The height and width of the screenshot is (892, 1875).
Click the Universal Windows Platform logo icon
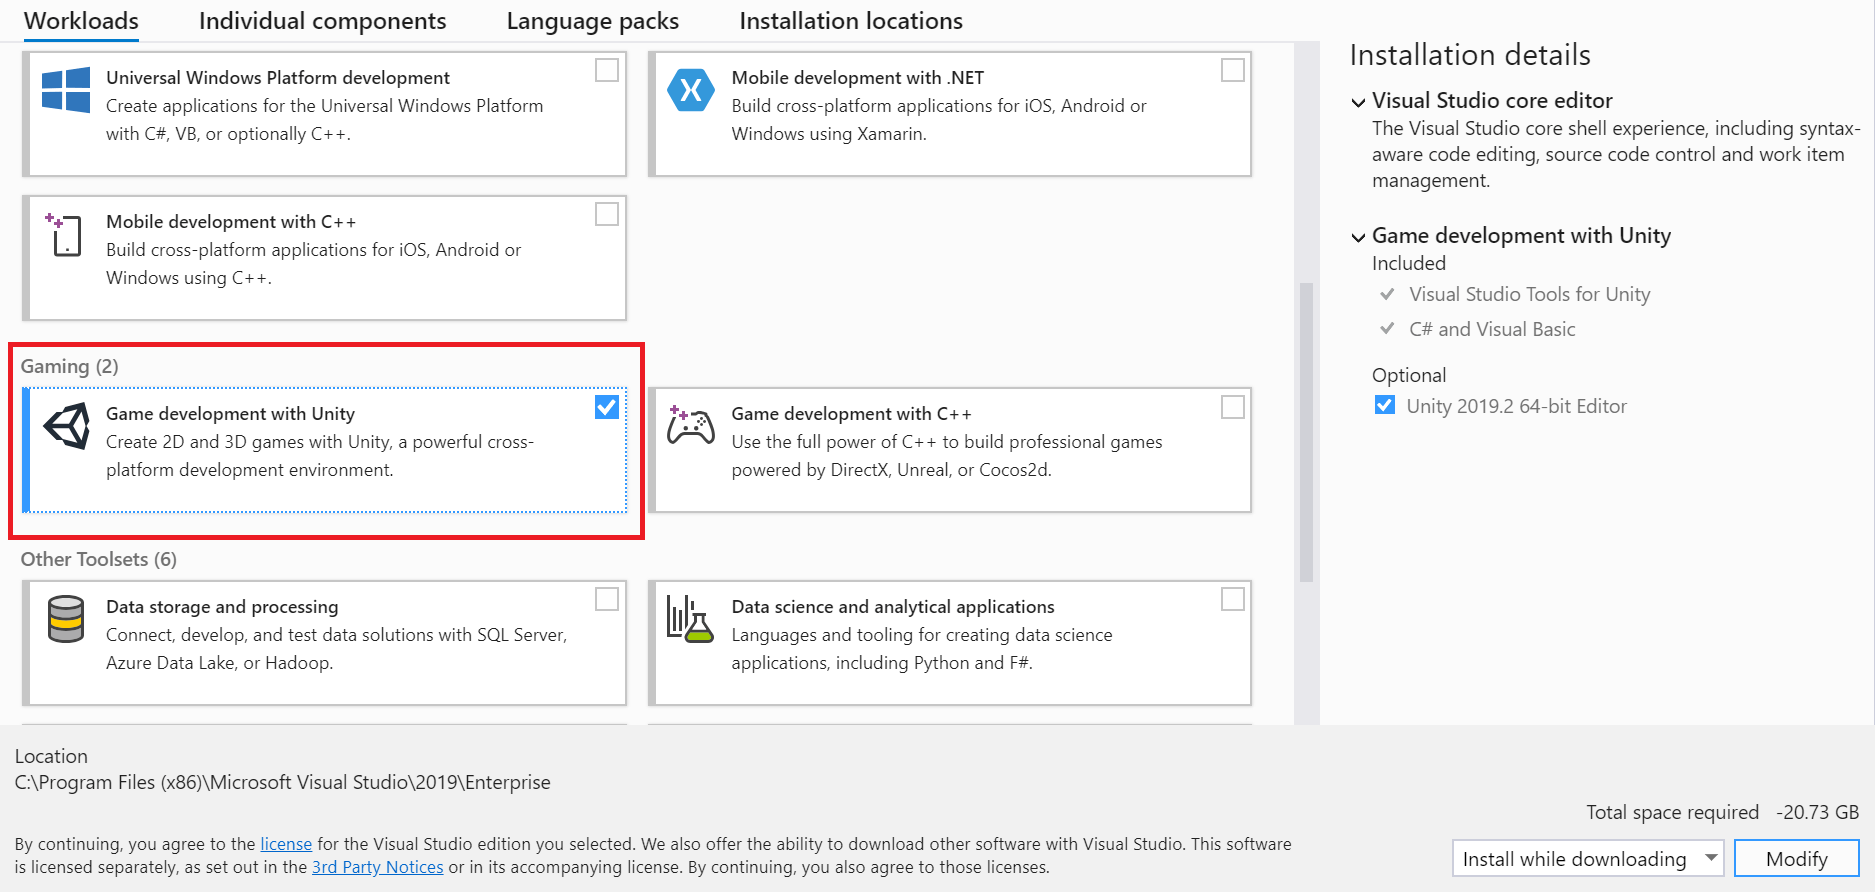pyautogui.click(x=66, y=90)
